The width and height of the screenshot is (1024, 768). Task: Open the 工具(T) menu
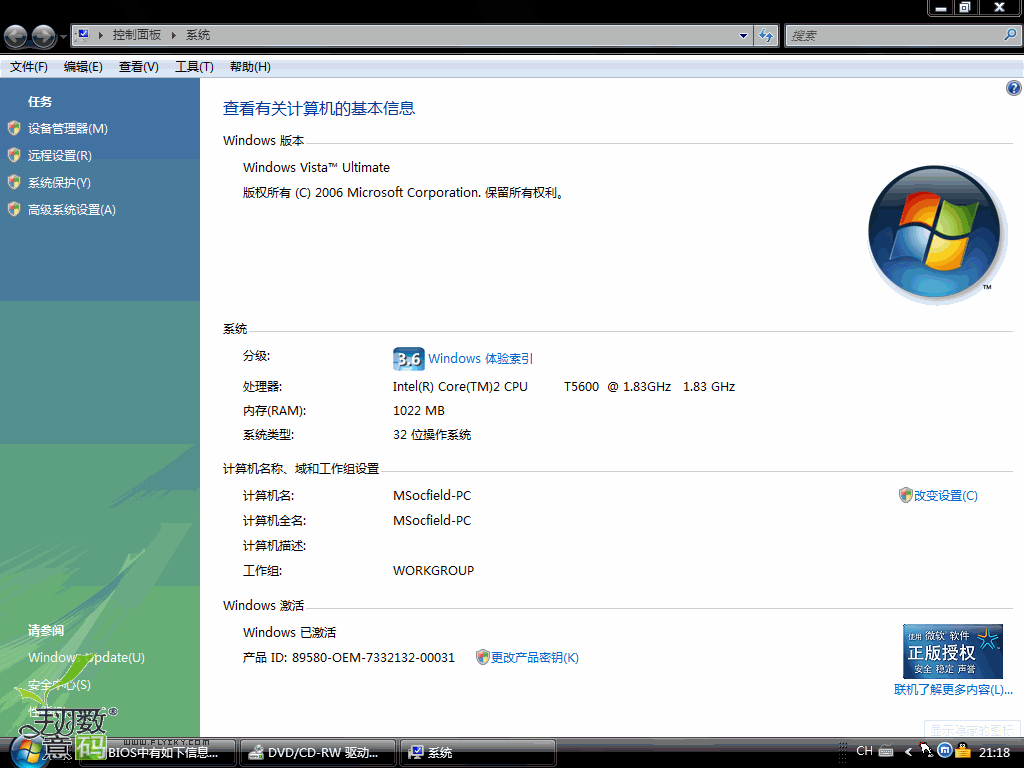194,67
